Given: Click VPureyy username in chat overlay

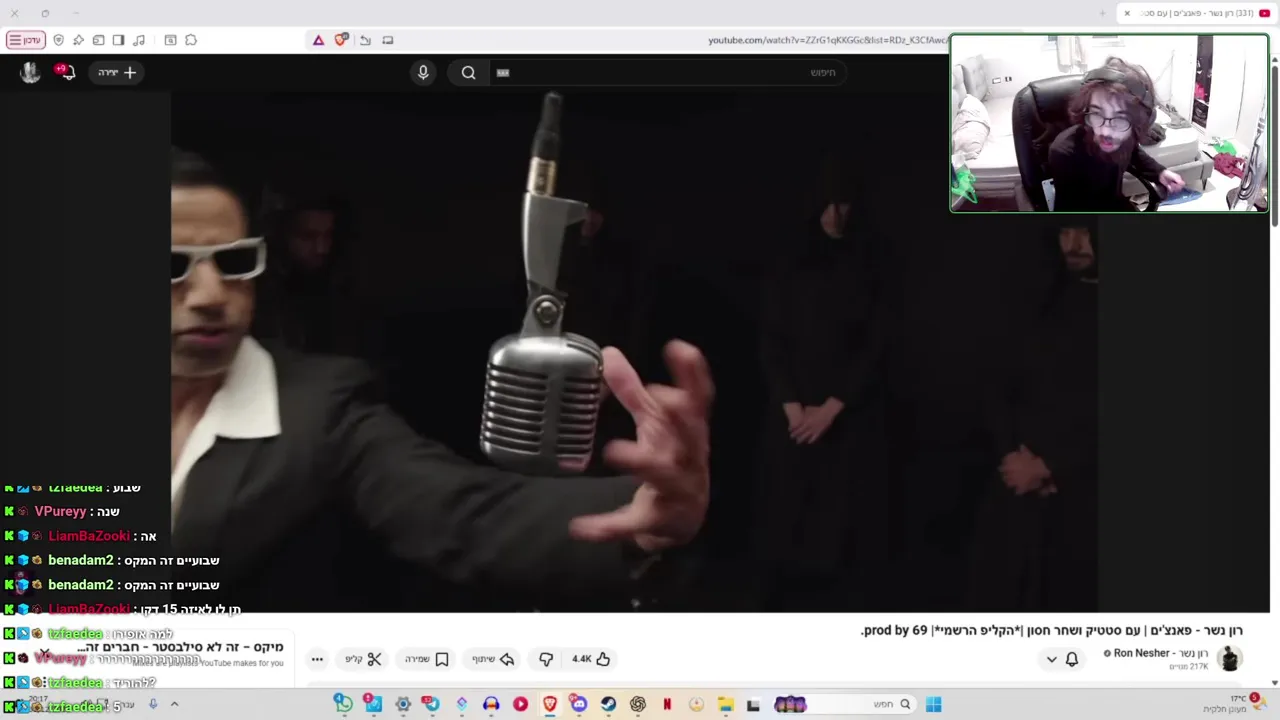Looking at the screenshot, I should click(x=61, y=511).
